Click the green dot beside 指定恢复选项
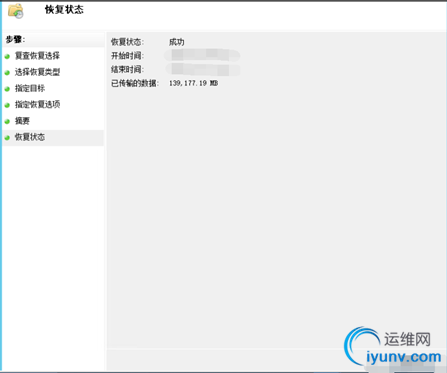The image size is (447, 373). tap(7, 105)
